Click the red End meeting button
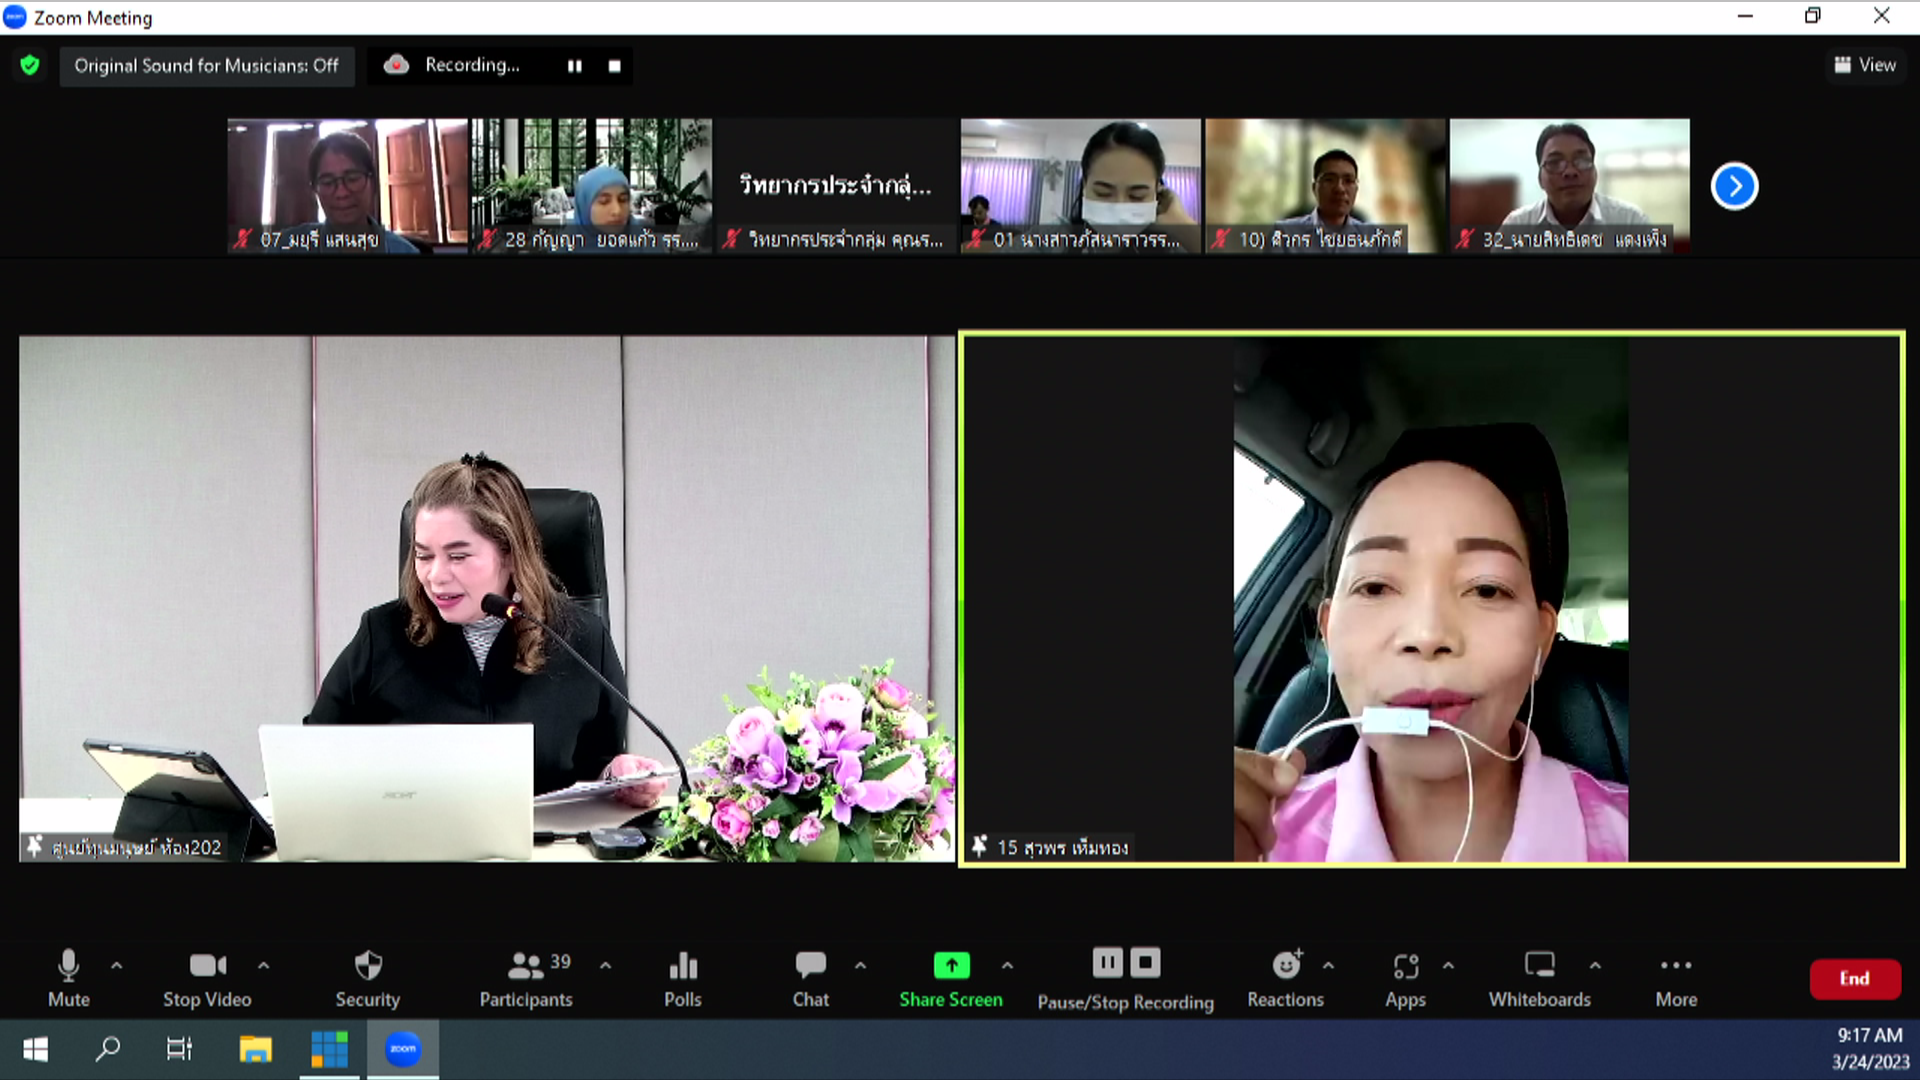This screenshot has height=1080, width=1920. (1855, 979)
